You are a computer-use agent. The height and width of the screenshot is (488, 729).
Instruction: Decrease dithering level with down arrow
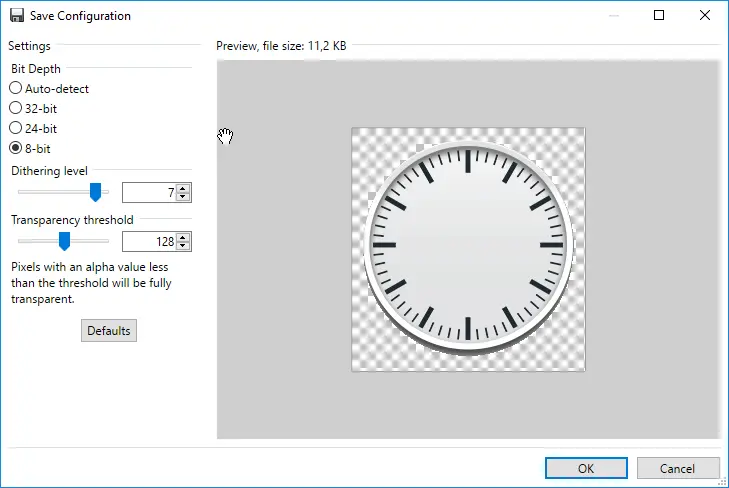(x=183, y=196)
